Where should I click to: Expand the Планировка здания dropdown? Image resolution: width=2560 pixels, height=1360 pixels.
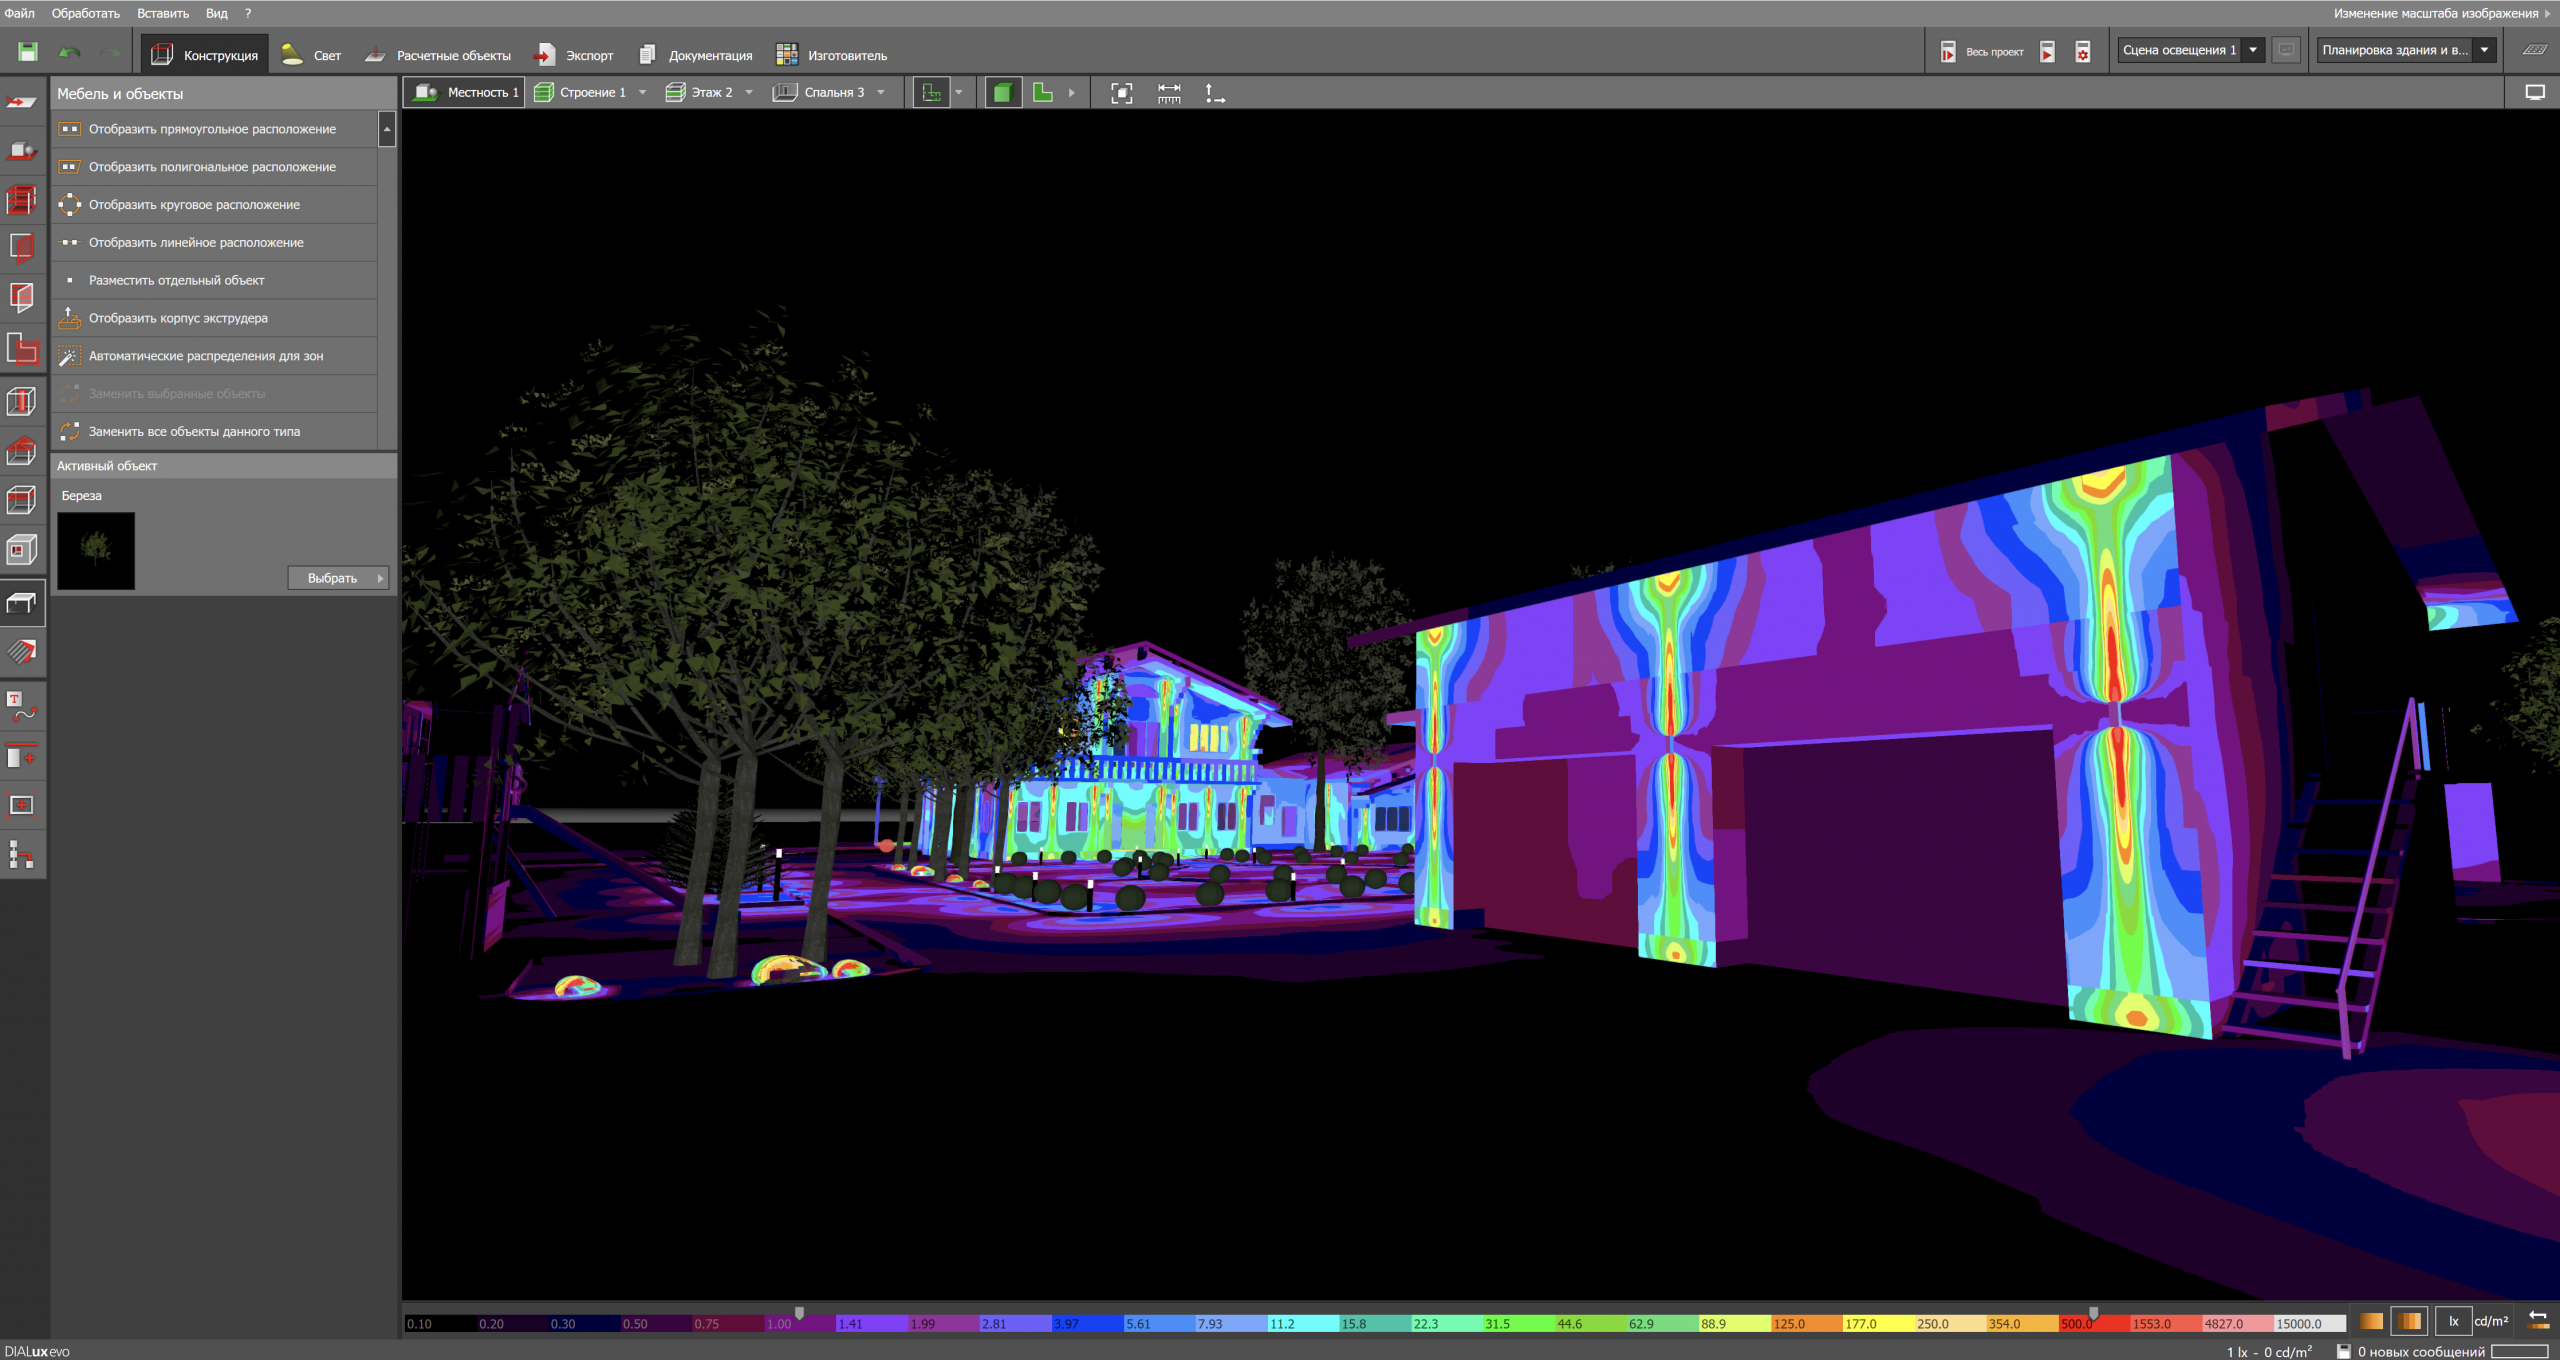tap(2484, 50)
